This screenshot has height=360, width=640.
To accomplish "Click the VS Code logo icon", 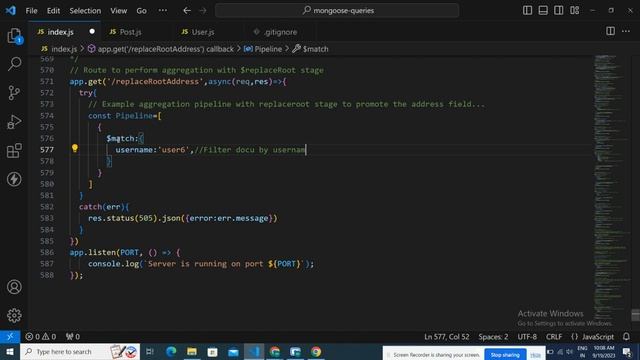I will click(11, 11).
